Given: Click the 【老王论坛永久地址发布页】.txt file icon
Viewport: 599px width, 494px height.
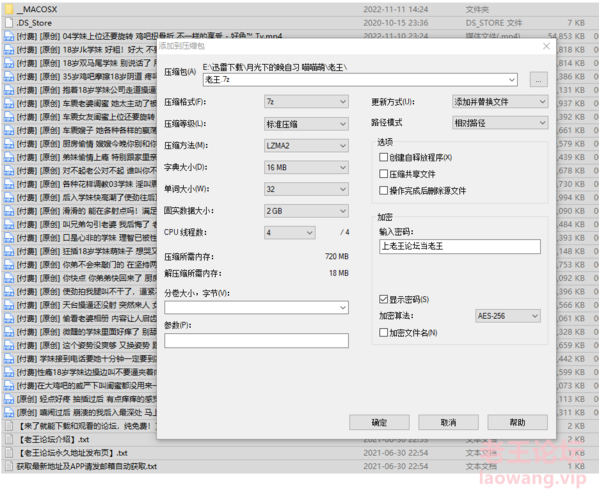Looking at the screenshot, I should (9, 453).
